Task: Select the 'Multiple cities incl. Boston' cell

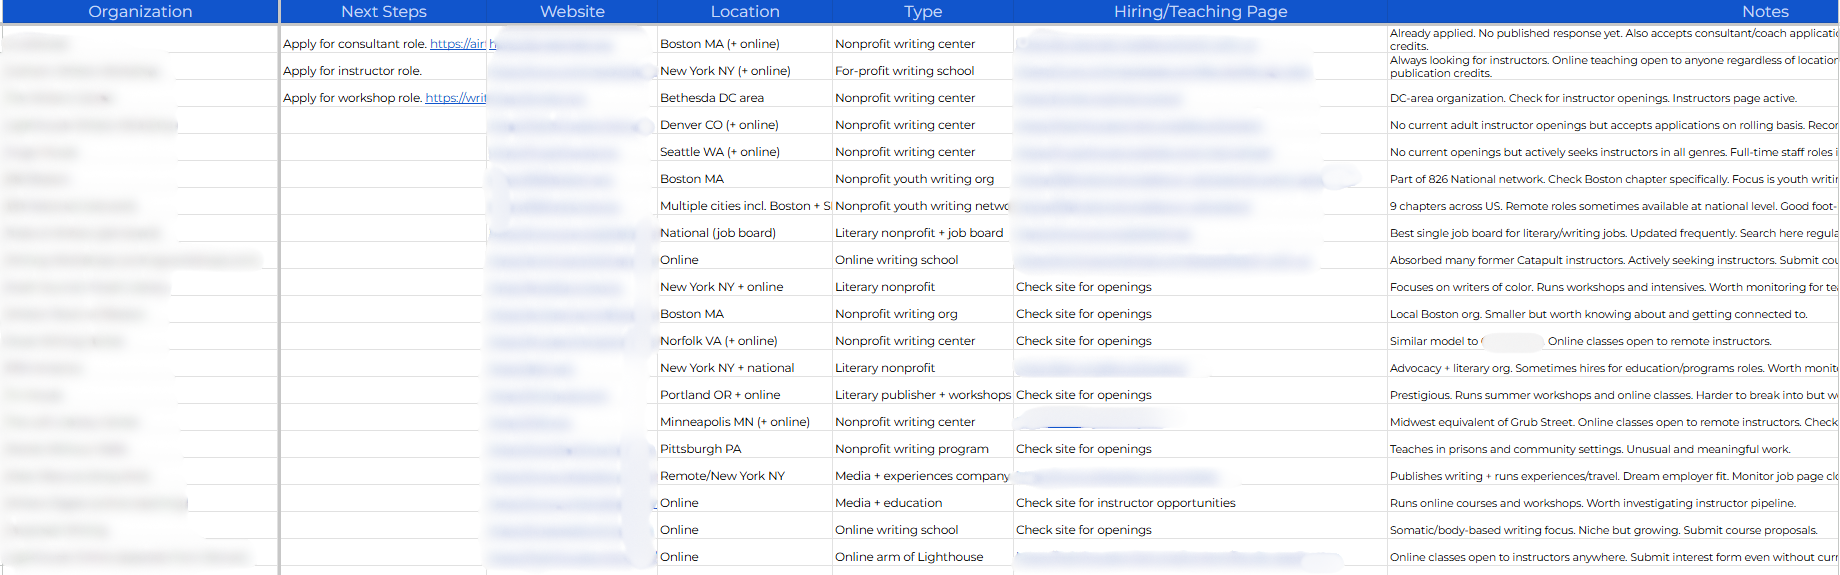Action: coord(745,206)
